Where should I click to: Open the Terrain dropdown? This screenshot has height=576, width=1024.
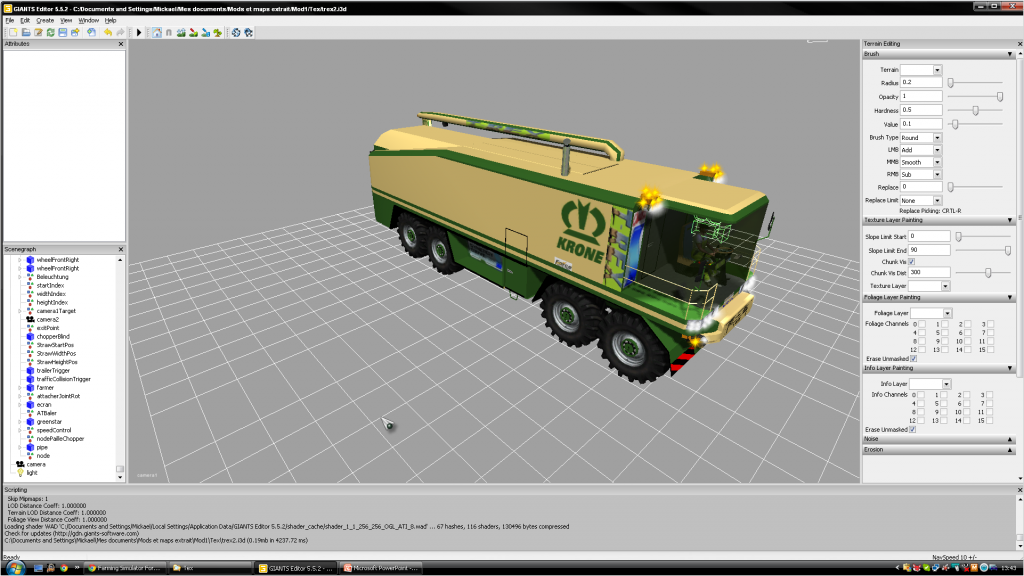click(937, 70)
